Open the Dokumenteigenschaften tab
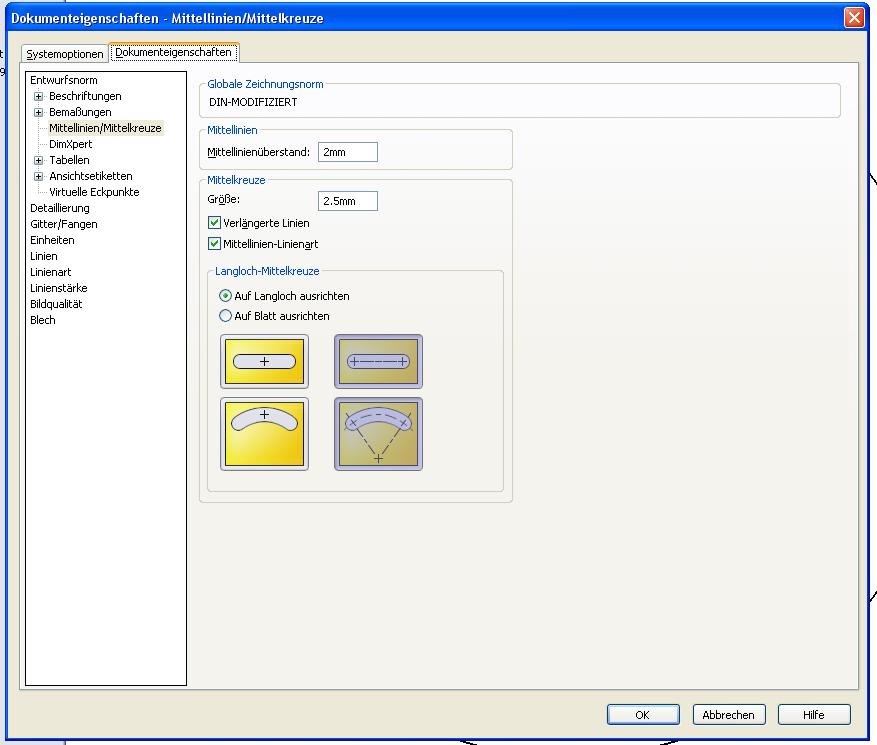Viewport: 877px width, 745px height. click(x=174, y=52)
